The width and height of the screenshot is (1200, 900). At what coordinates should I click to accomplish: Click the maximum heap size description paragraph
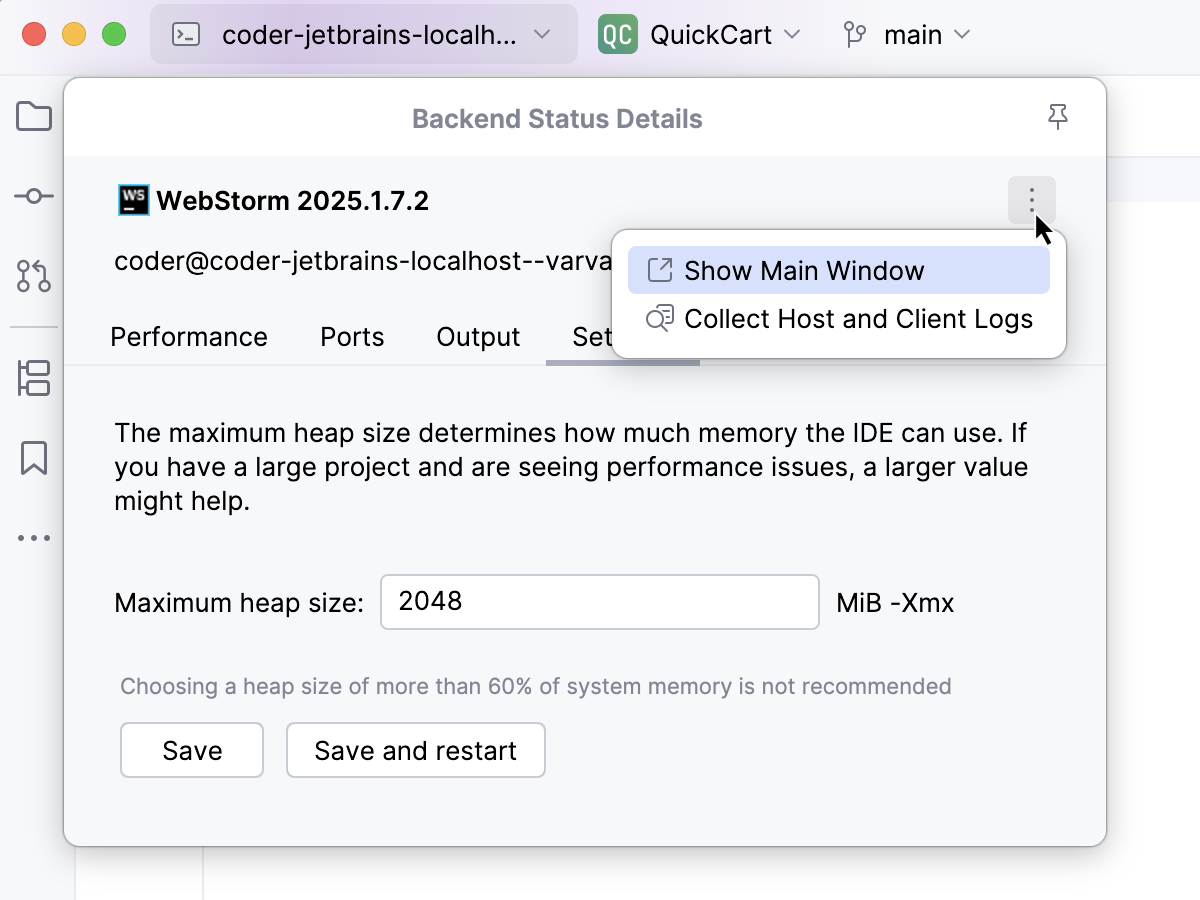[571, 467]
